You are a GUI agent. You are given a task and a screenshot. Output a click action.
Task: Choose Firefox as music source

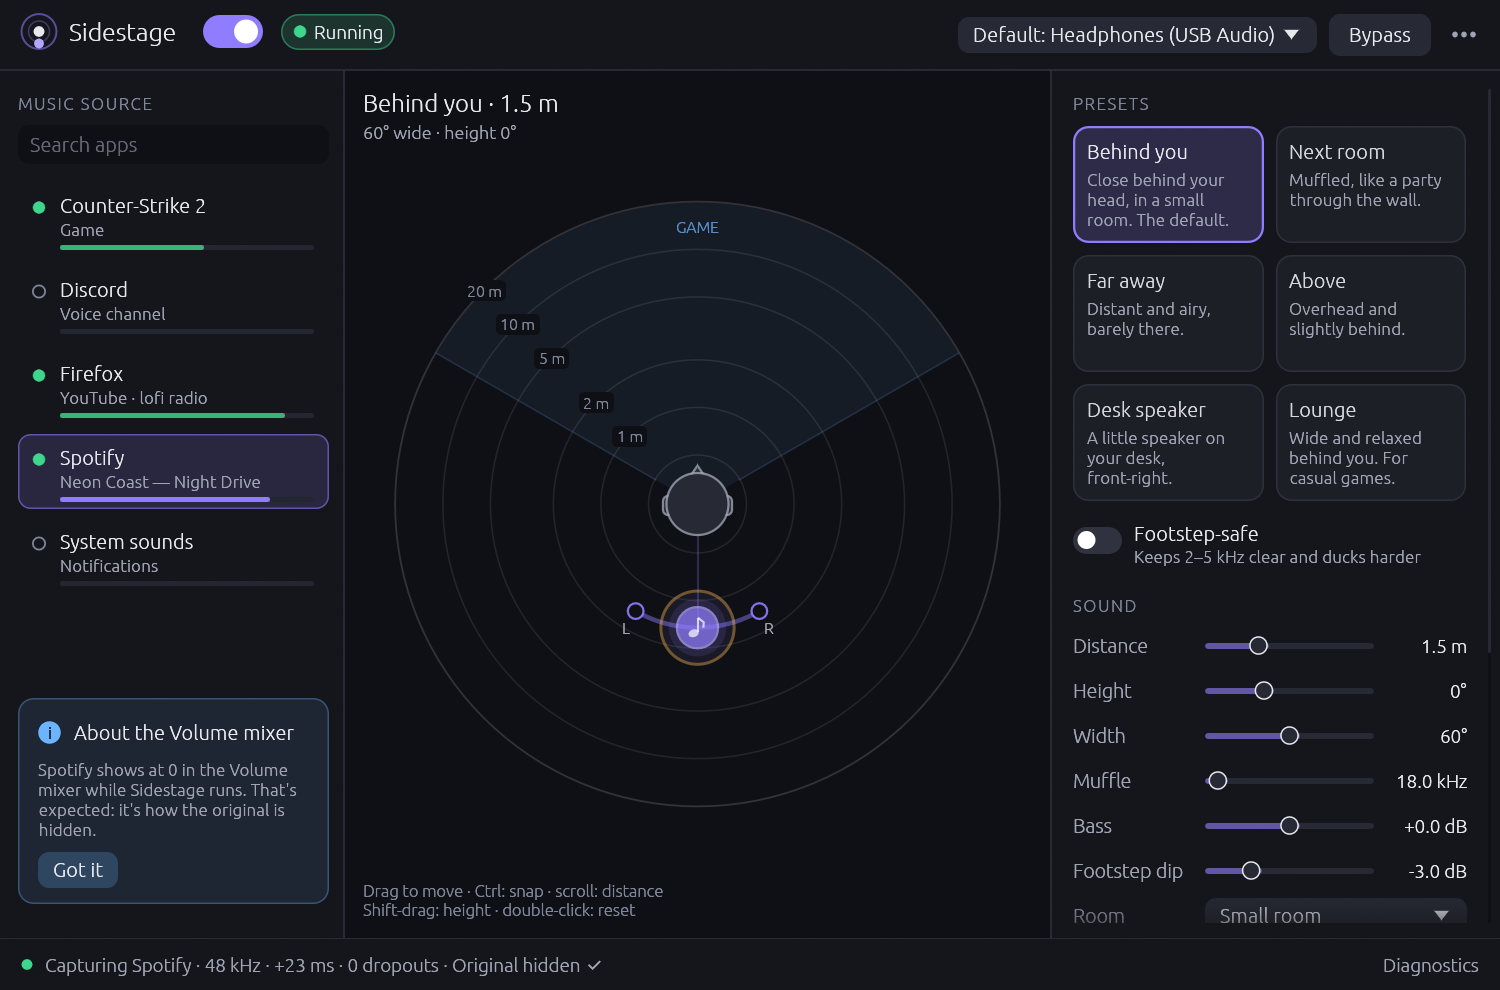click(173, 387)
